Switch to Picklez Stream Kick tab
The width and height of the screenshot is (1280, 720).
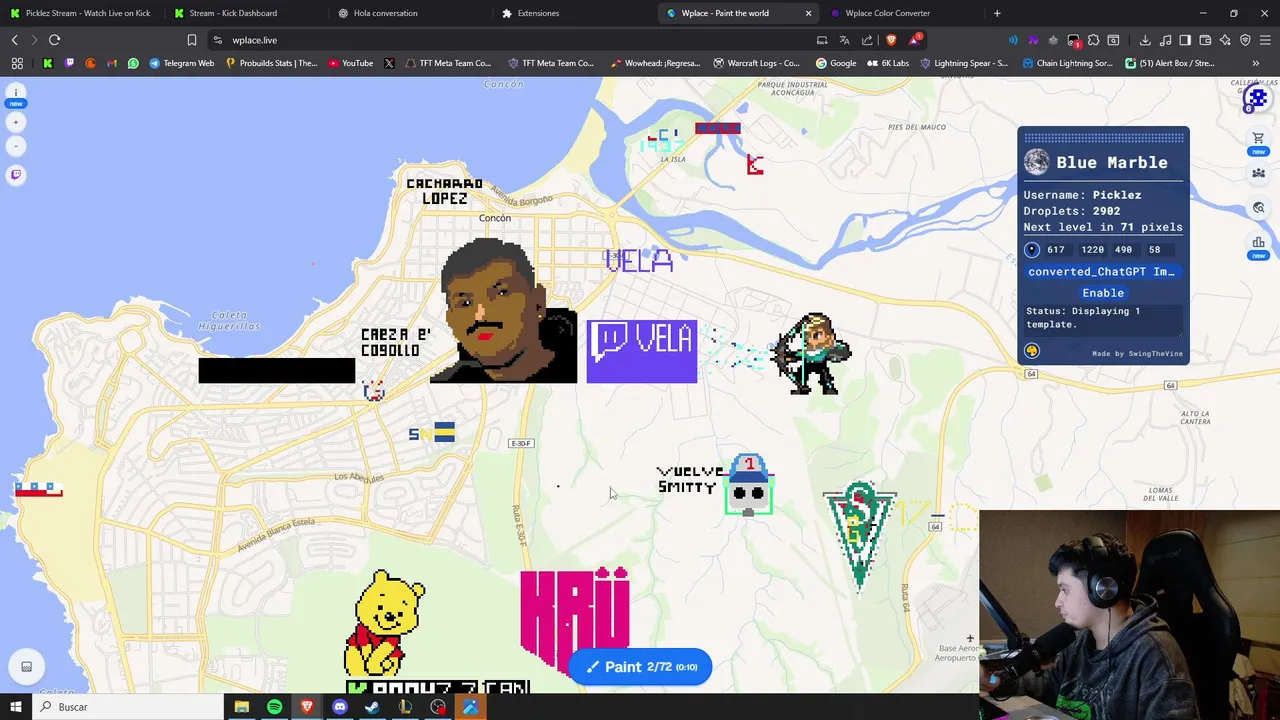click(80, 13)
